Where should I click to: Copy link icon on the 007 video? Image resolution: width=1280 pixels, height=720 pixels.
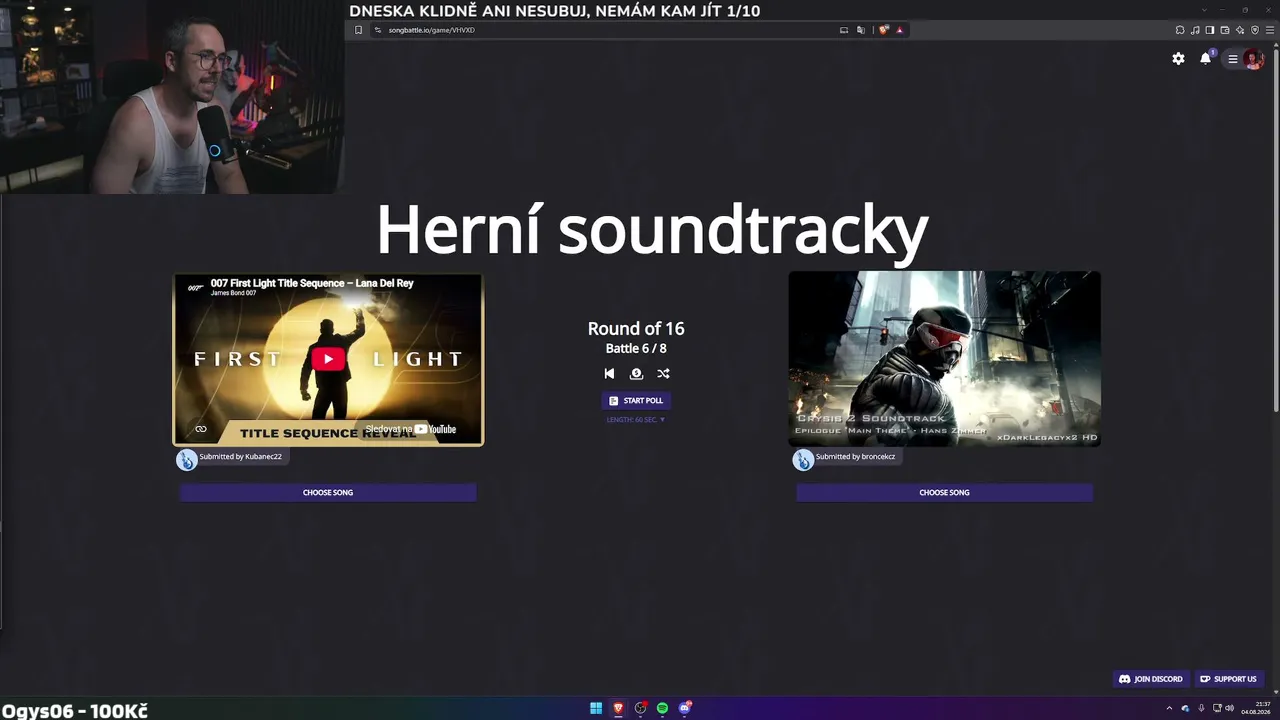click(200, 429)
